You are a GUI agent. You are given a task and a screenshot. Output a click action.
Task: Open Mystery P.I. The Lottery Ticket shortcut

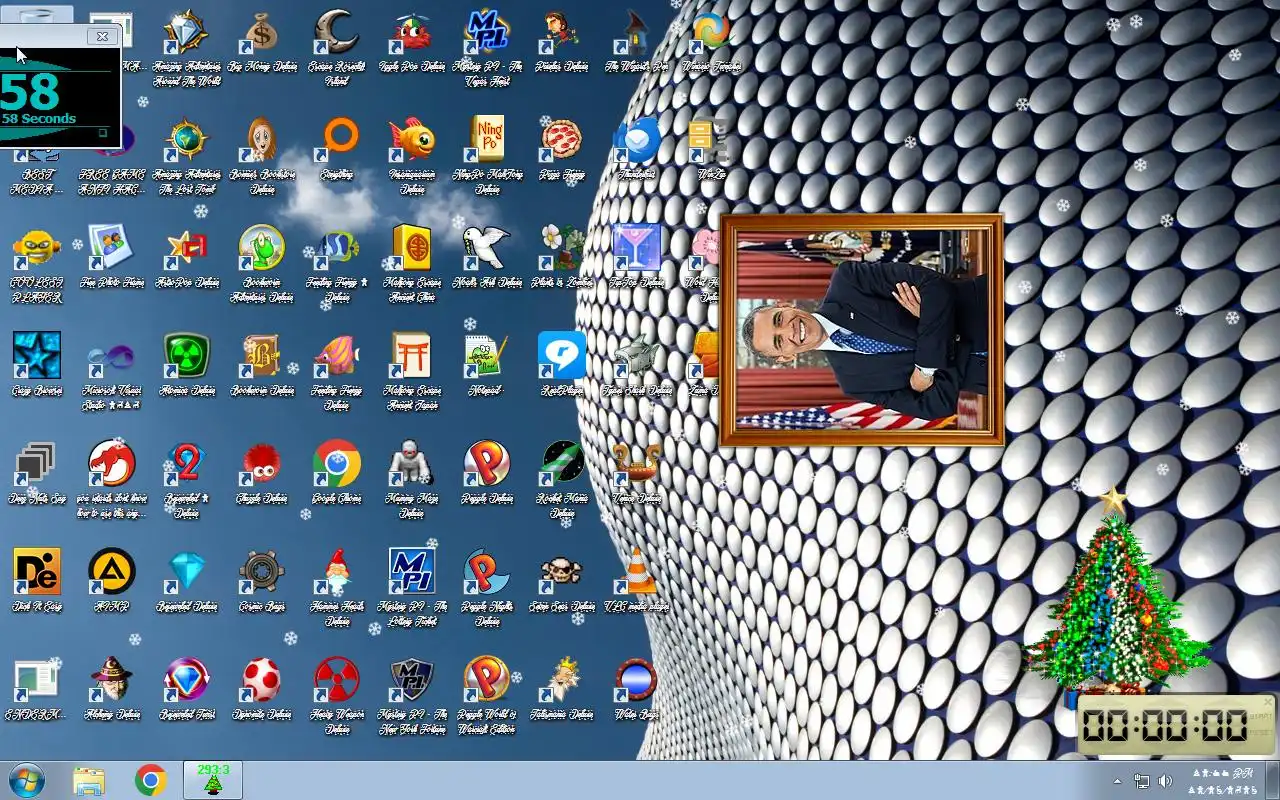click(412, 572)
